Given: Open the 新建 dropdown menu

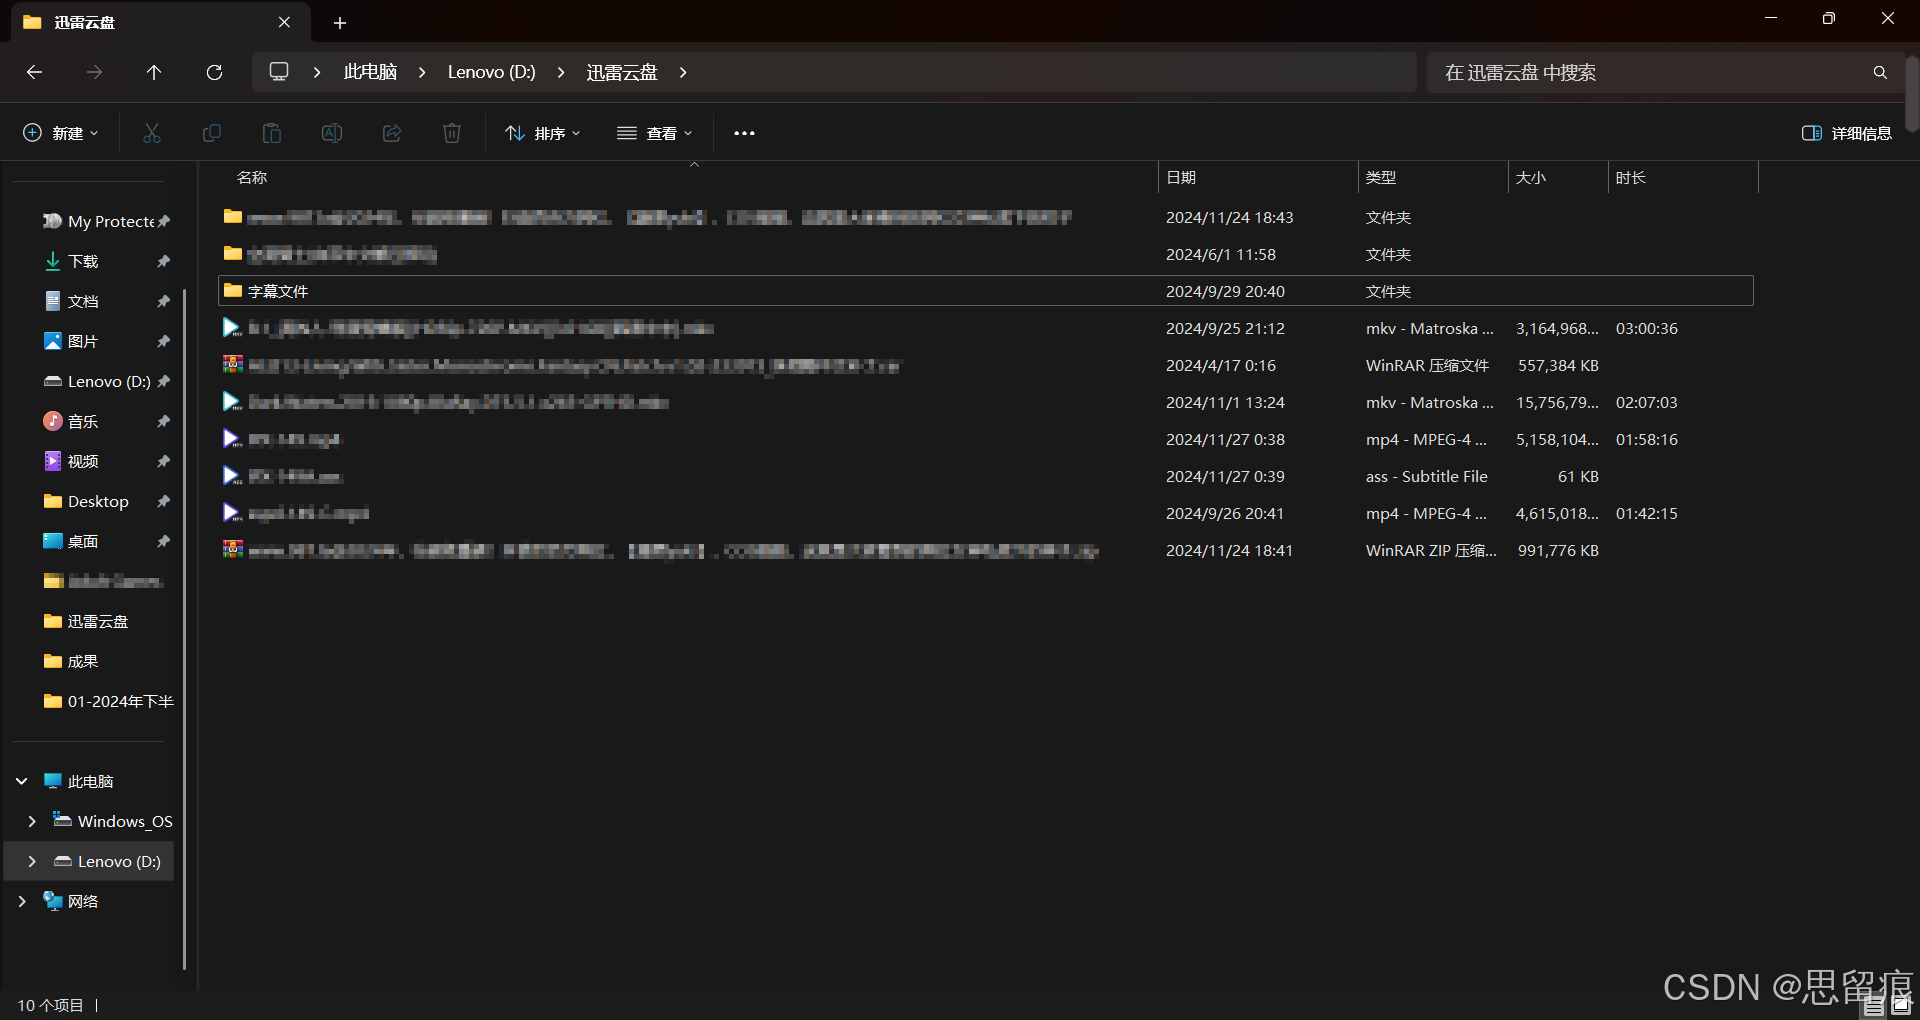Looking at the screenshot, I should (61, 133).
